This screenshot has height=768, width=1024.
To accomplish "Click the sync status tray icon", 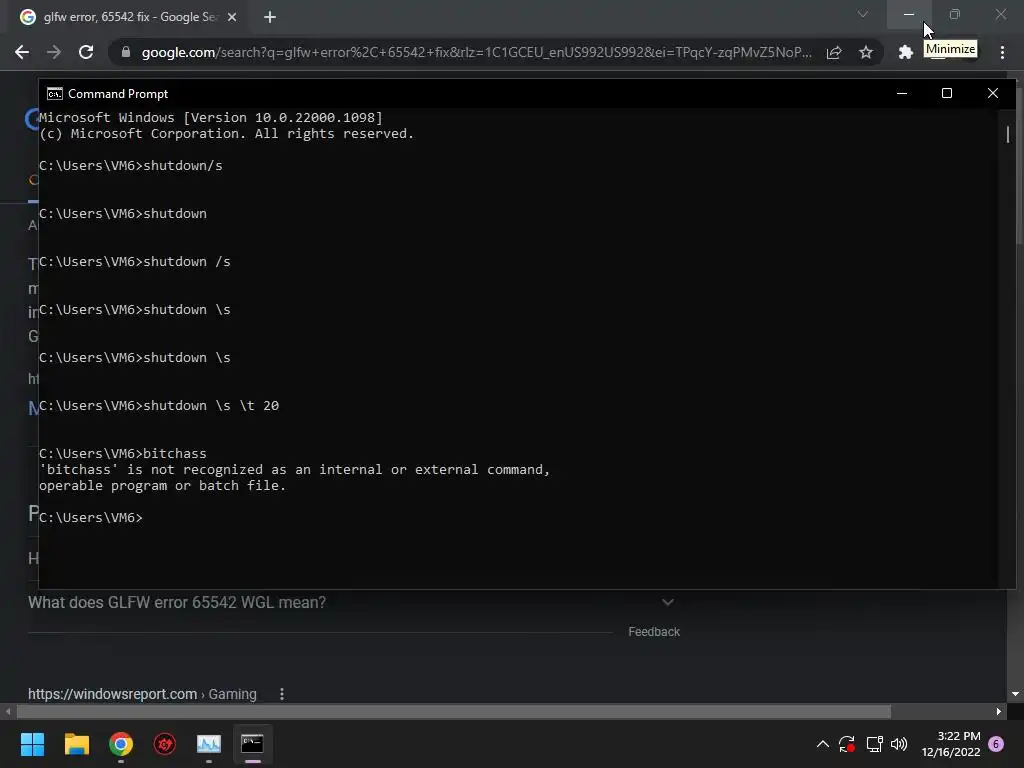I will point(847,744).
